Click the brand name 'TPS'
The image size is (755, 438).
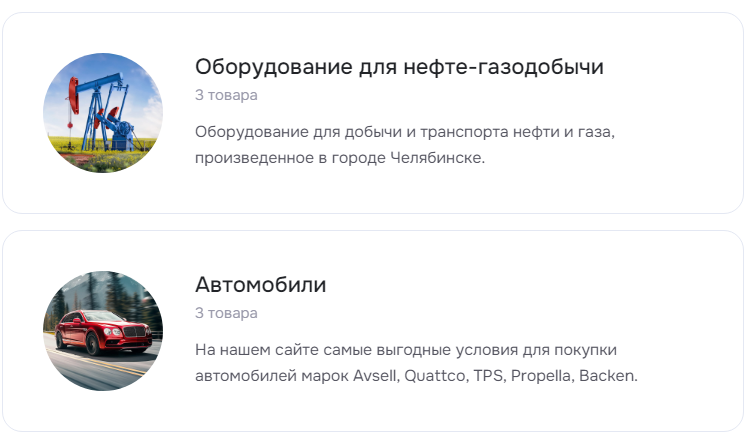pos(489,375)
